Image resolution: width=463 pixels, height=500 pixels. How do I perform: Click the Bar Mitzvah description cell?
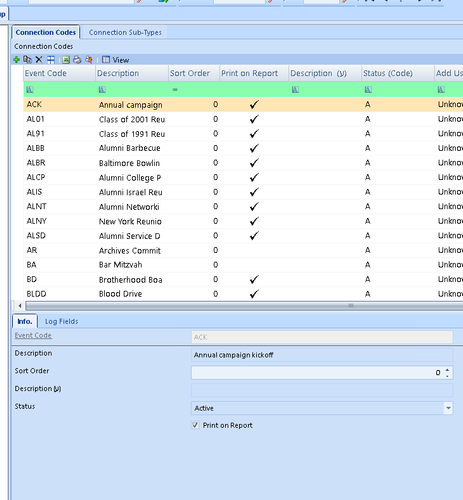[132, 265]
